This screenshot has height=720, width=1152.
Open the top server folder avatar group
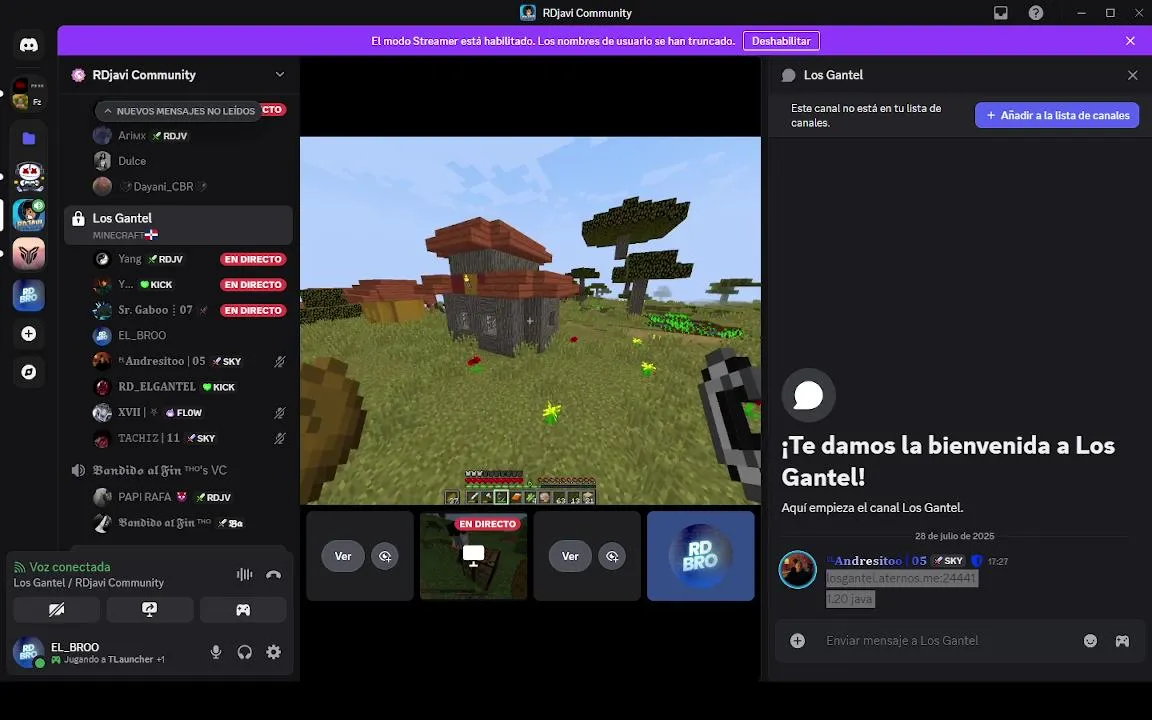[29, 93]
